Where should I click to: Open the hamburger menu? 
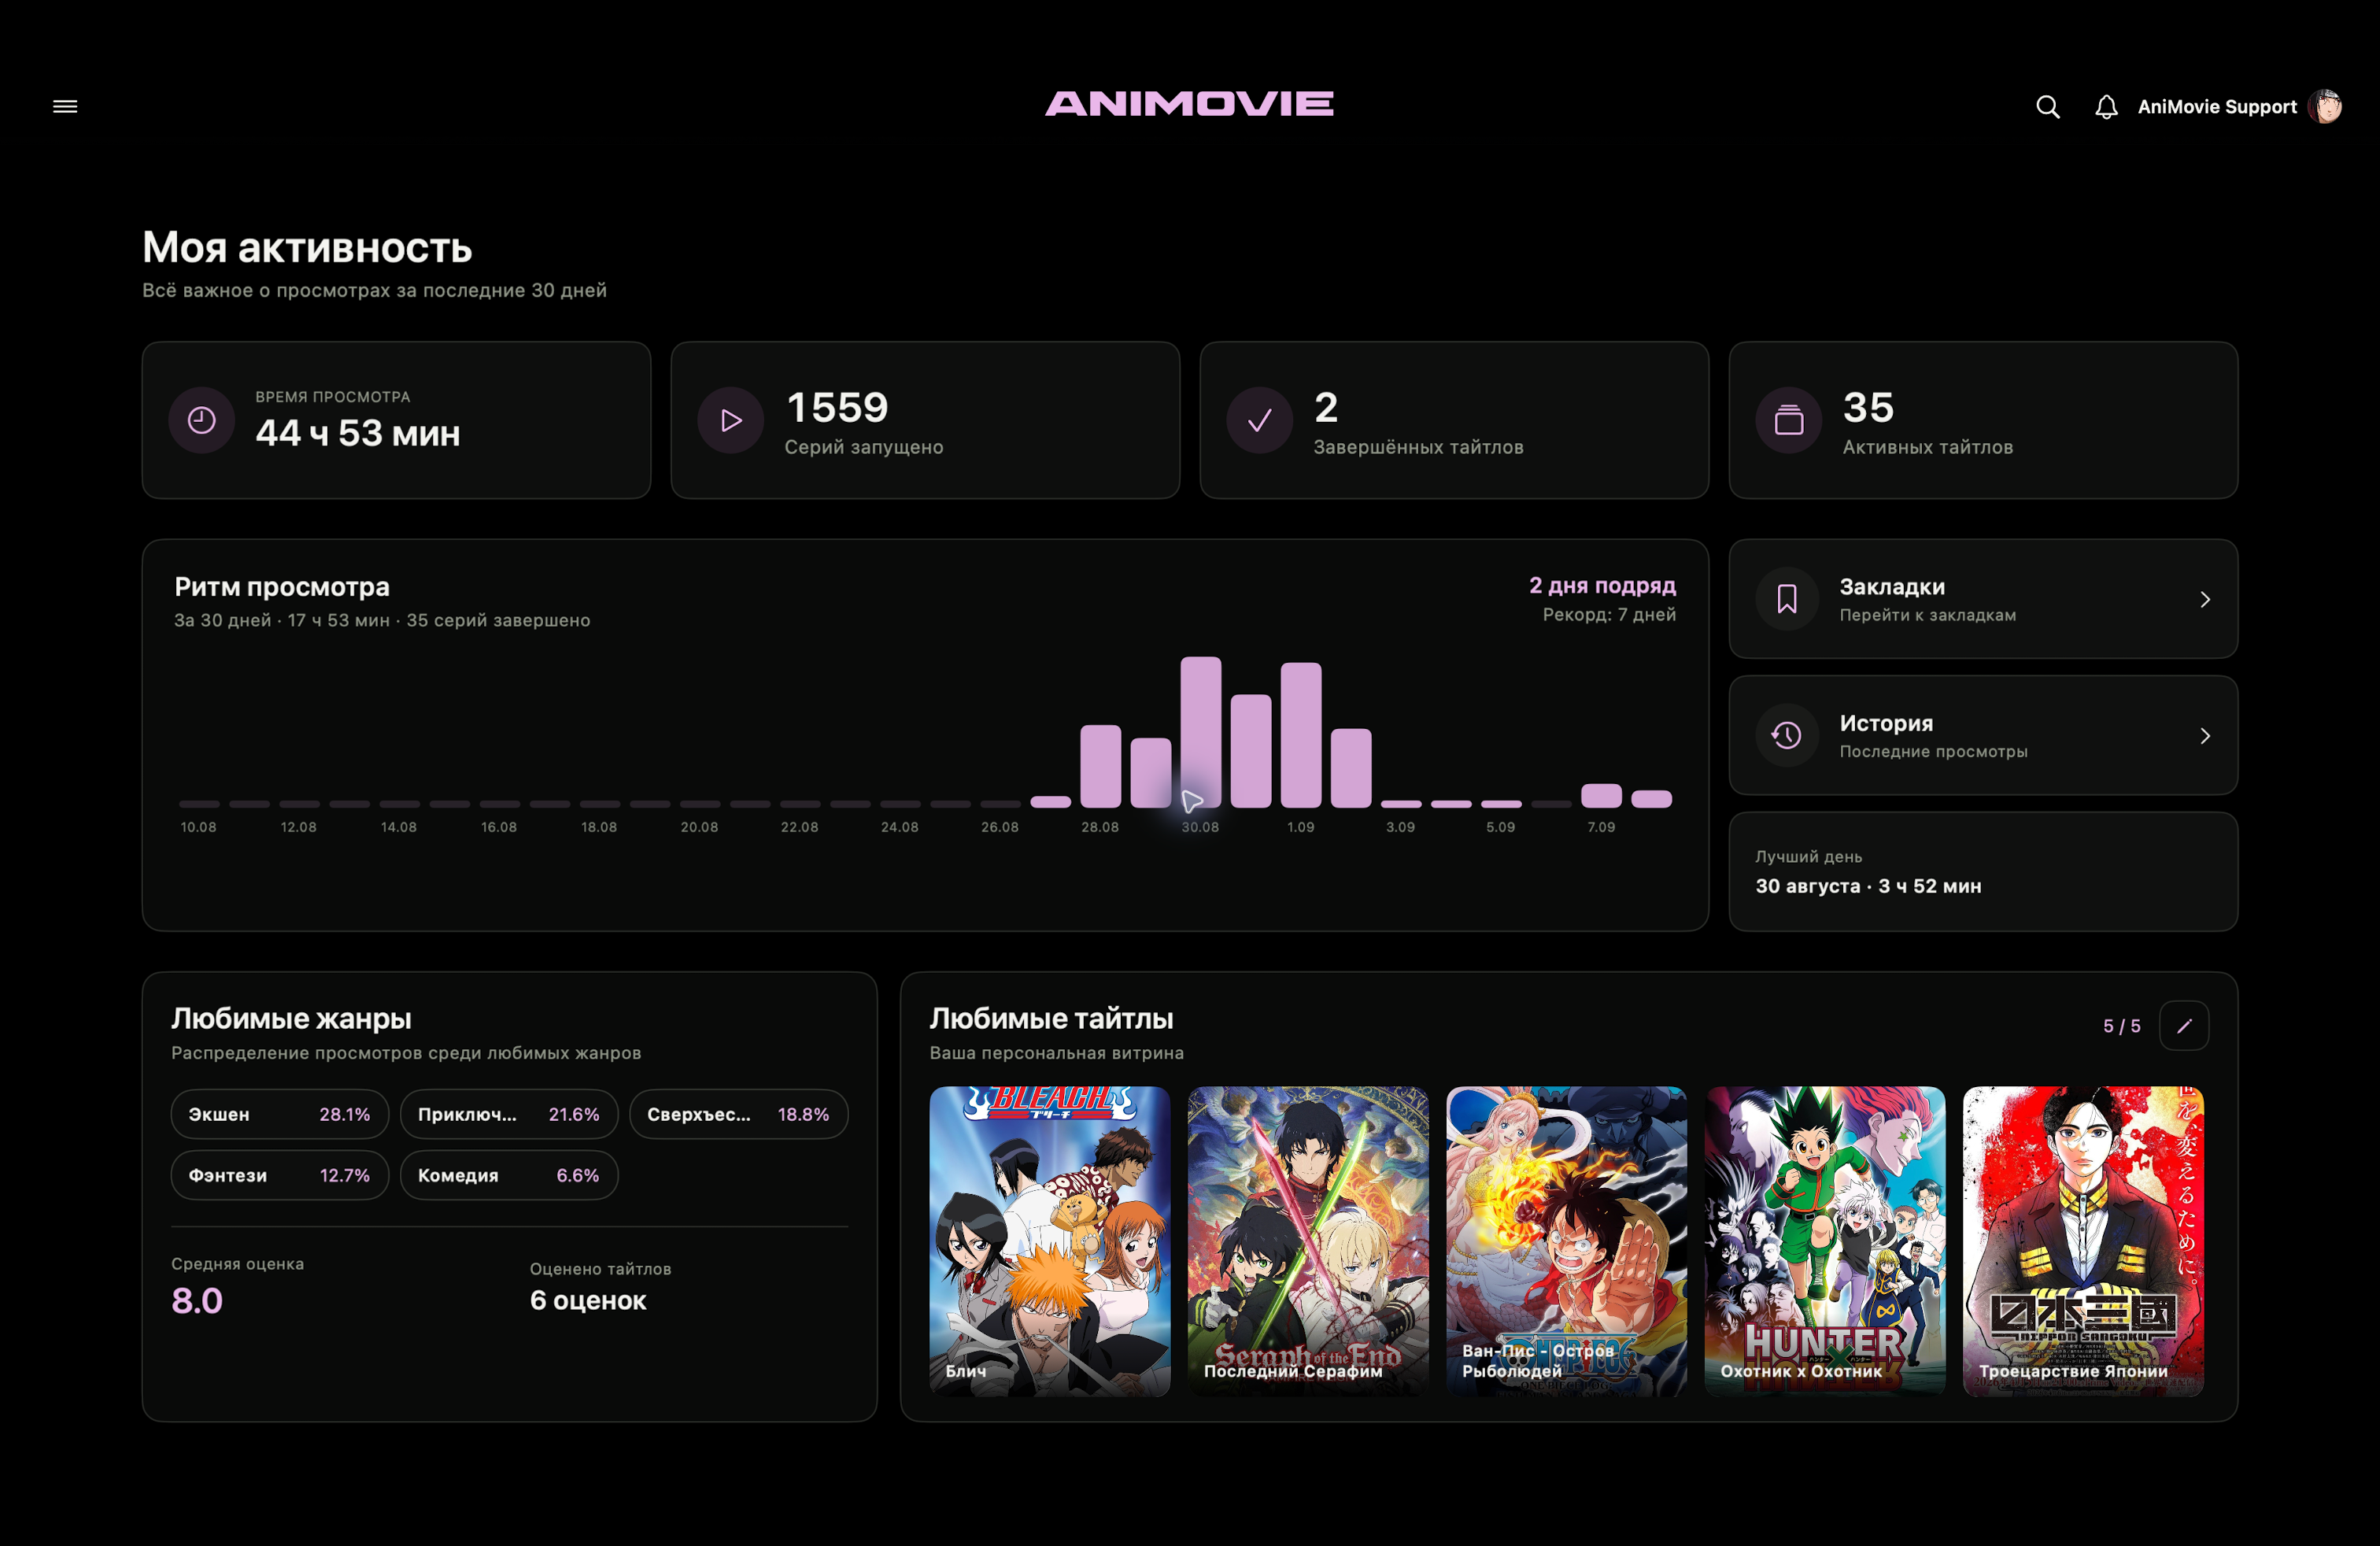point(65,107)
